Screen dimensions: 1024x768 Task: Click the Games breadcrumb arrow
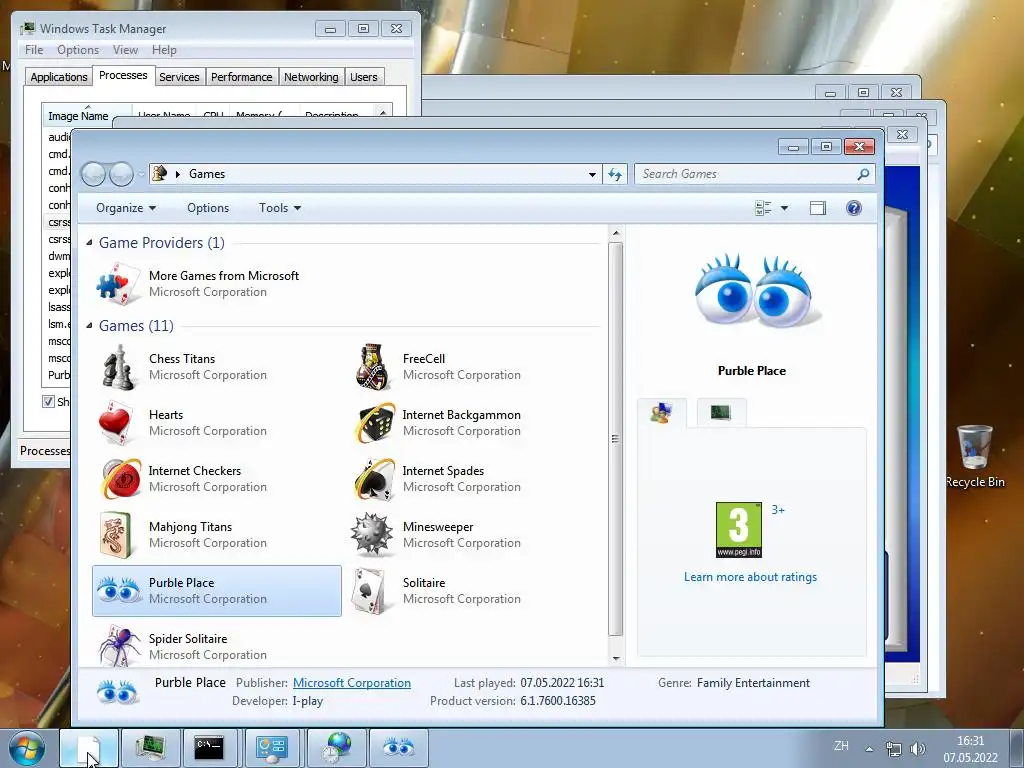point(178,174)
